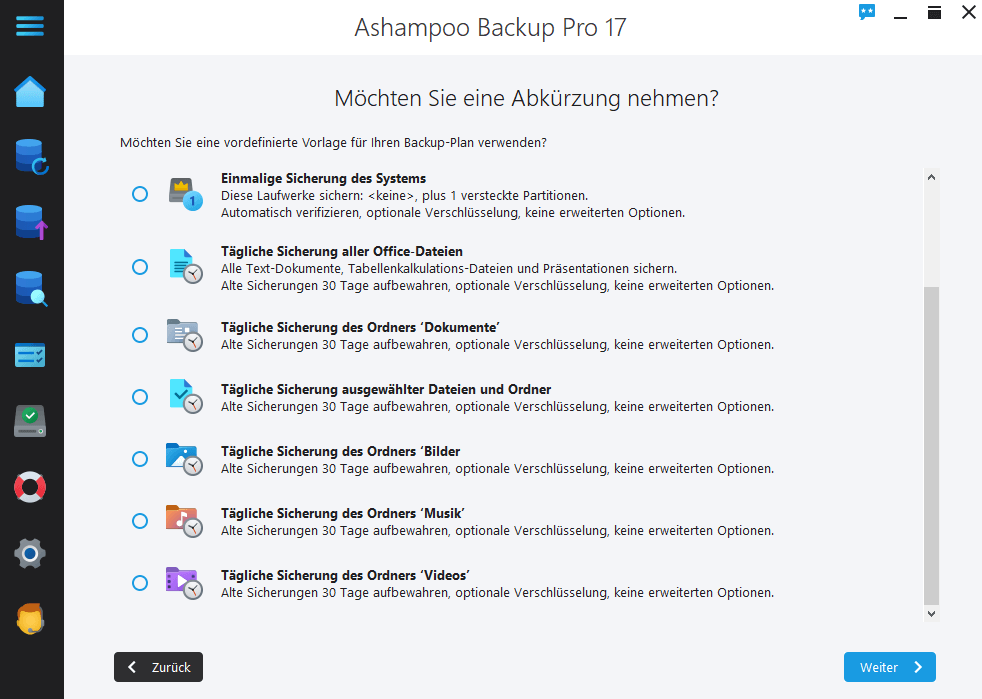Open settings using the gear icon
The width and height of the screenshot is (982, 699).
31,553
